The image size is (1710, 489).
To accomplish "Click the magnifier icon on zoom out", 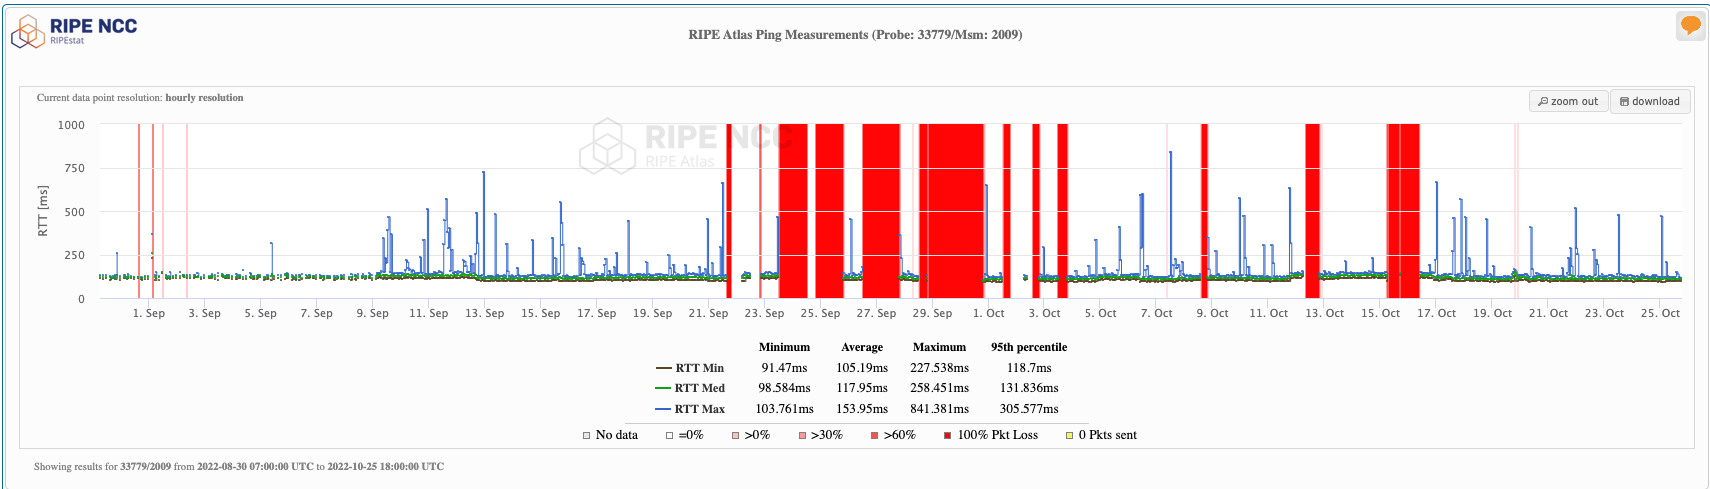I will pos(1543,102).
